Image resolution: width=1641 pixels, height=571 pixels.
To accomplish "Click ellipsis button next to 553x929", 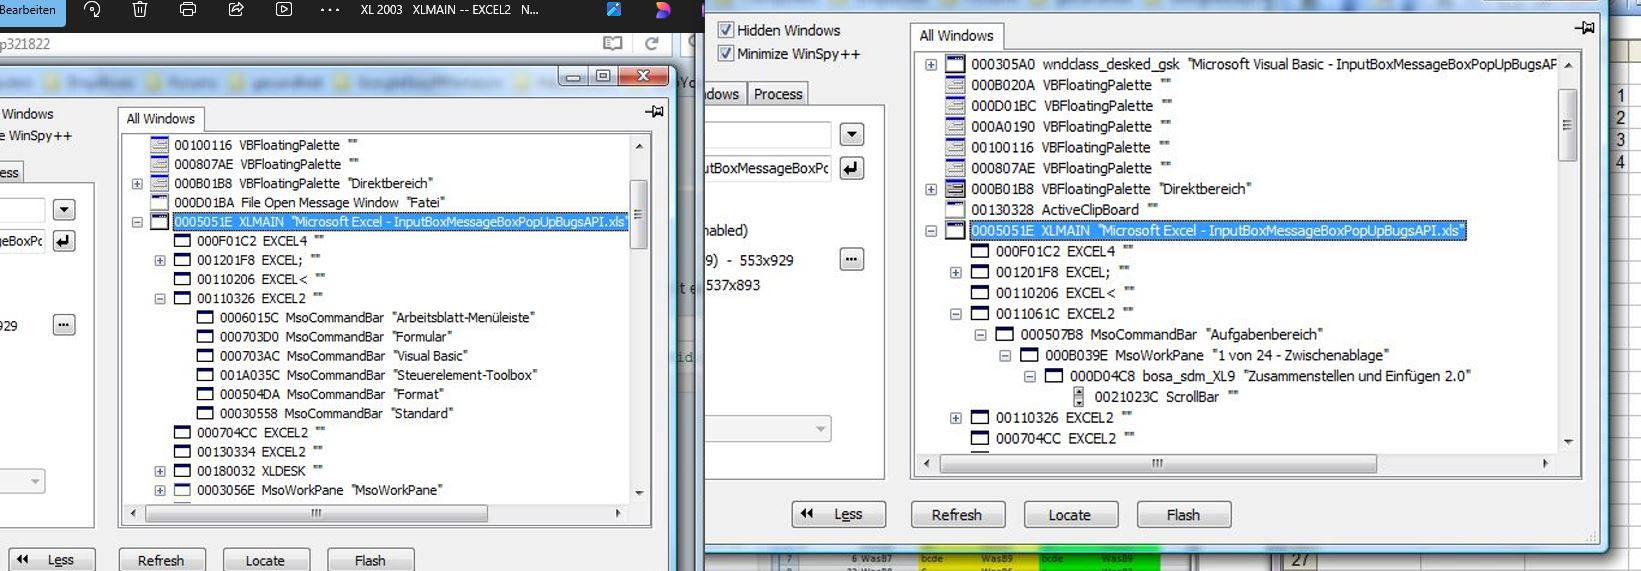I will click(851, 260).
